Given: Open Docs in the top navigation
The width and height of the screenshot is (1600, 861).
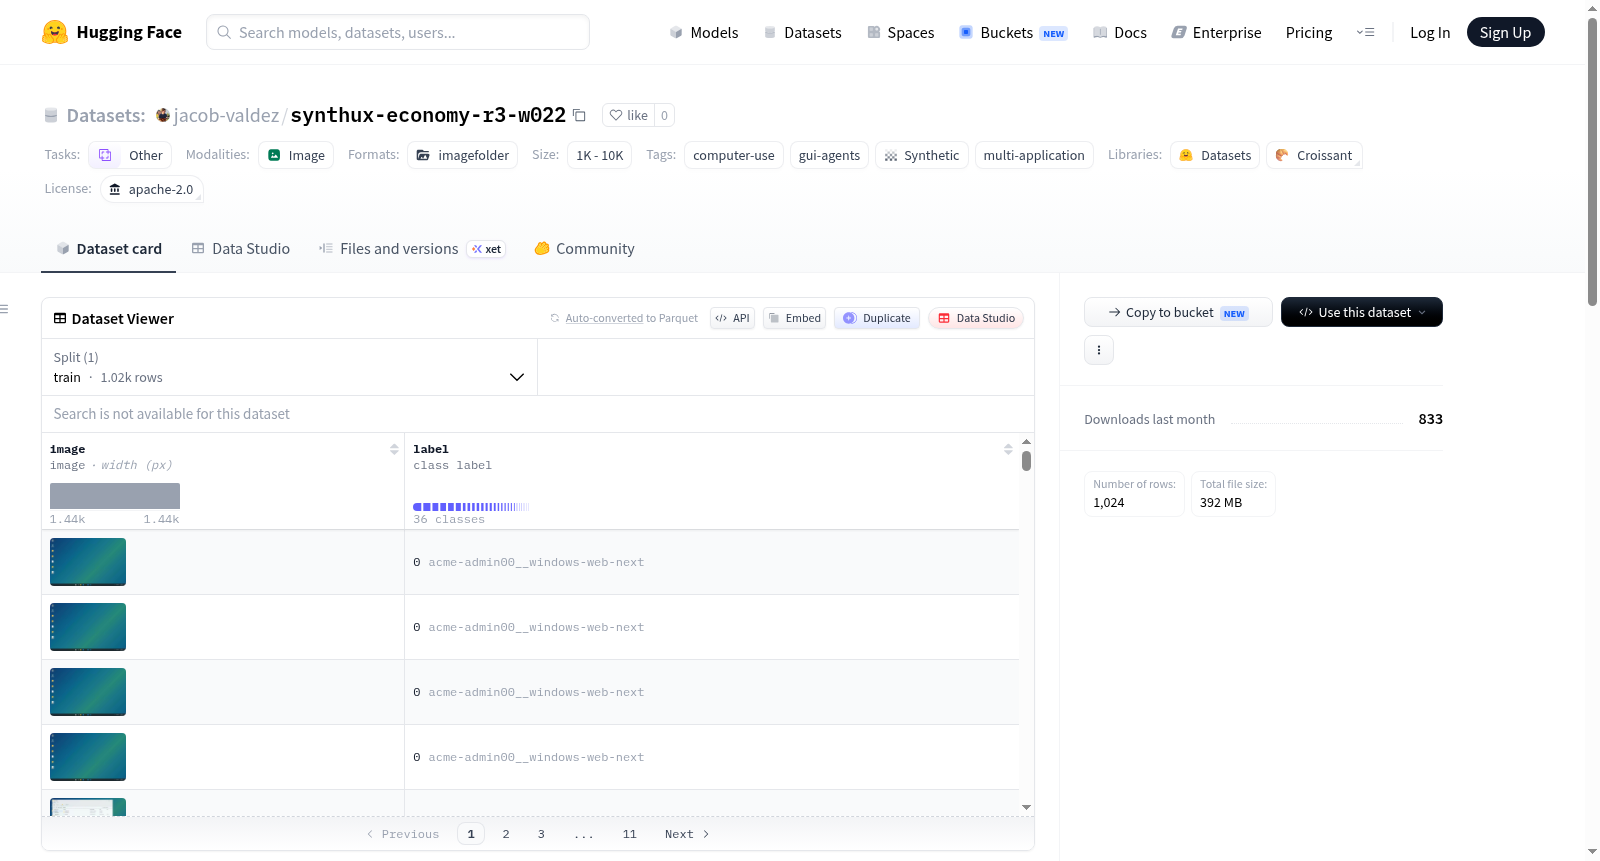Looking at the screenshot, I should (x=1119, y=32).
